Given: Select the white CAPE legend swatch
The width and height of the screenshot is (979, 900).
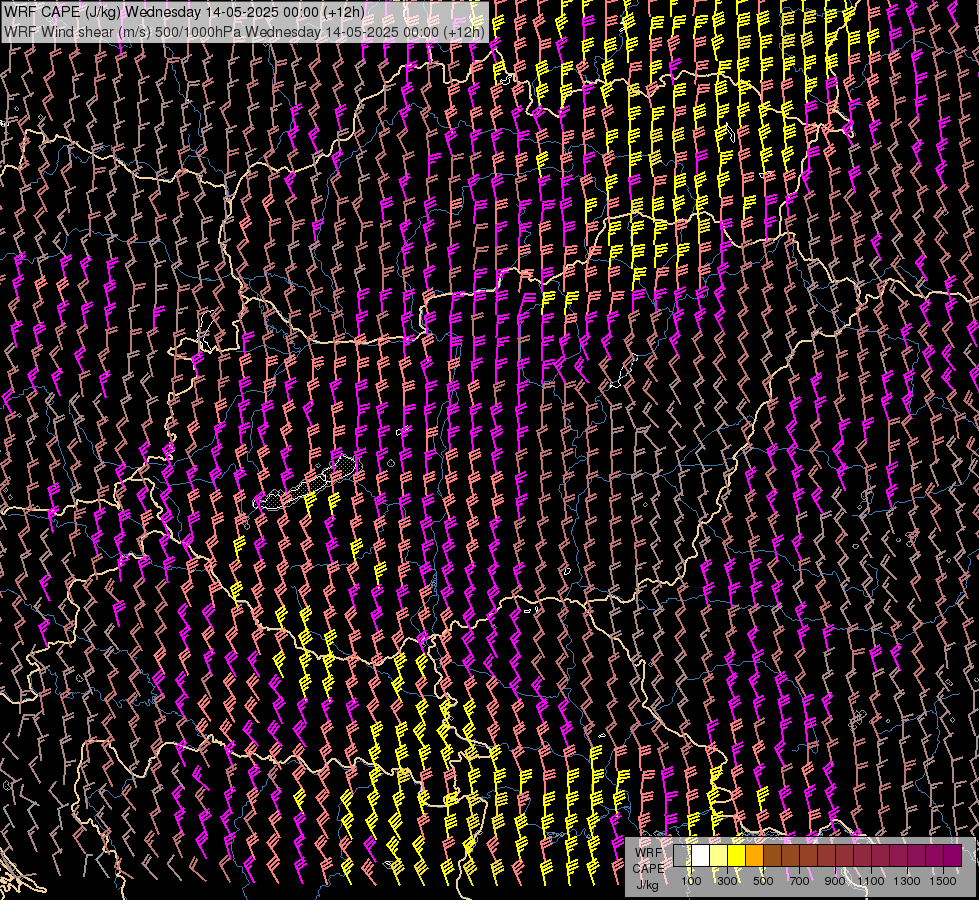Looking at the screenshot, I should [x=701, y=855].
